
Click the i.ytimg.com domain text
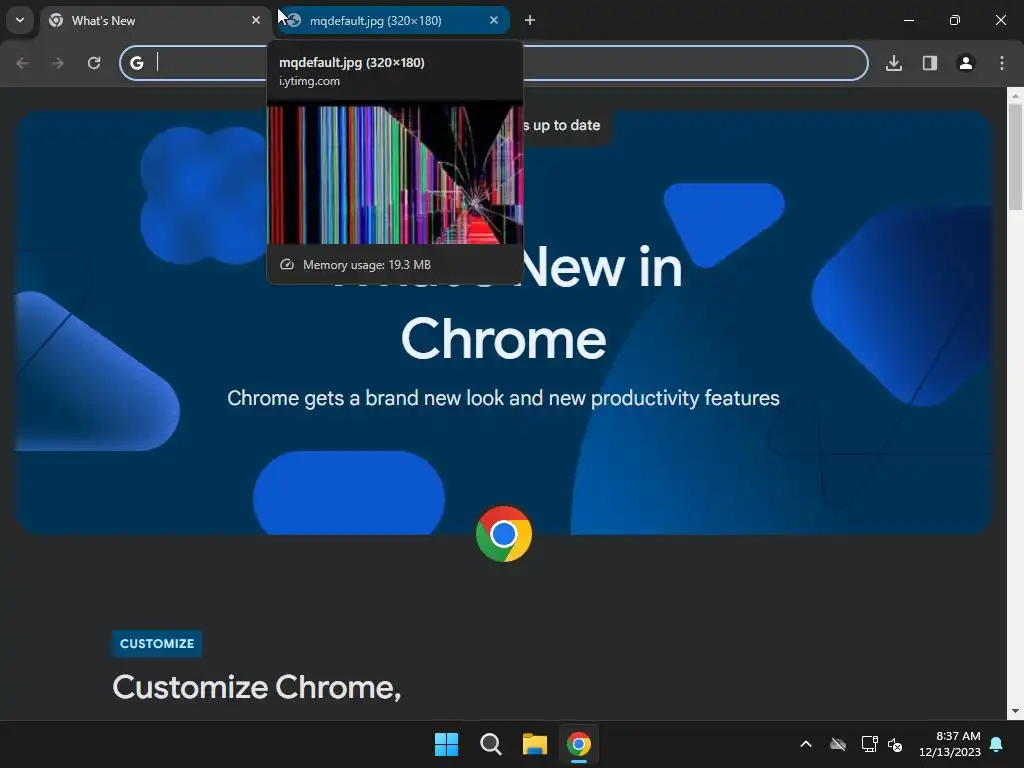(310, 81)
